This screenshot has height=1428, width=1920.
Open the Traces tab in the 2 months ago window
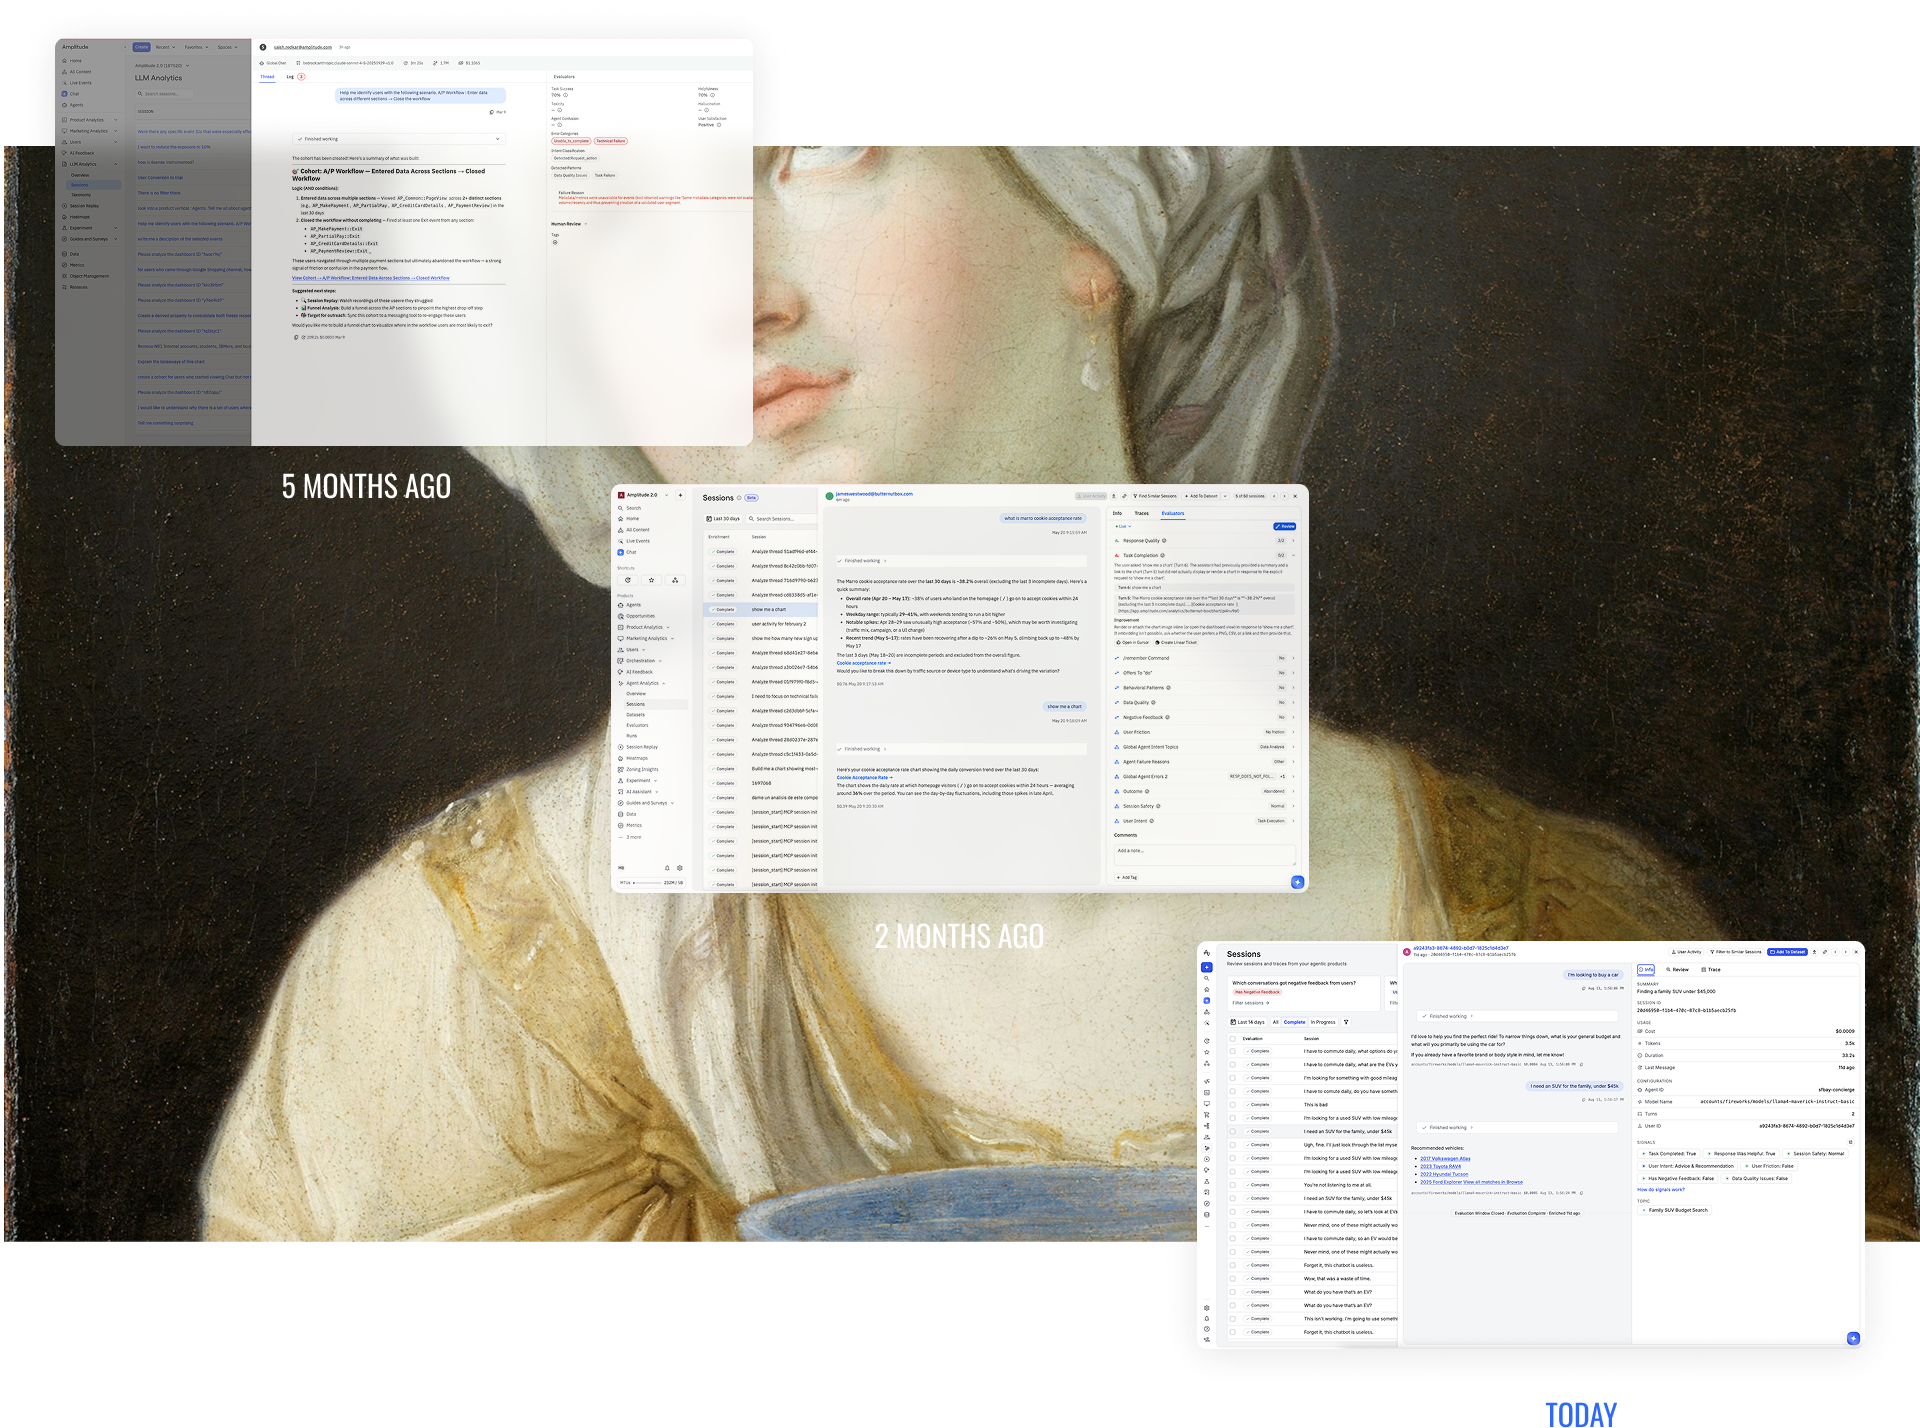pos(1141,514)
